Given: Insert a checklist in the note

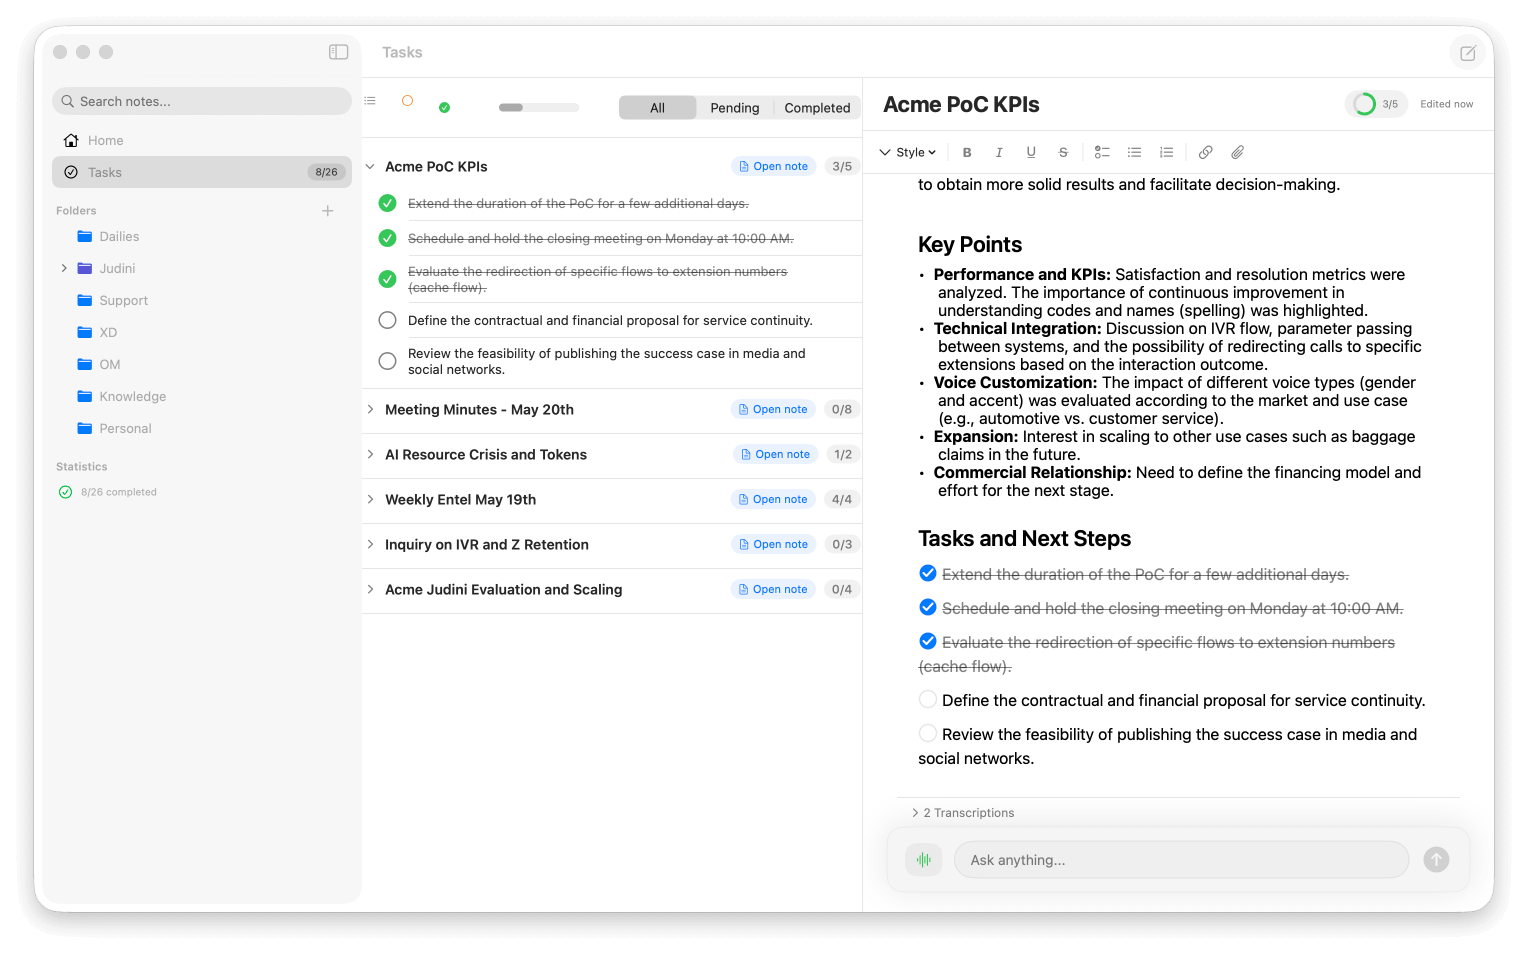Looking at the screenshot, I should coord(1102,152).
